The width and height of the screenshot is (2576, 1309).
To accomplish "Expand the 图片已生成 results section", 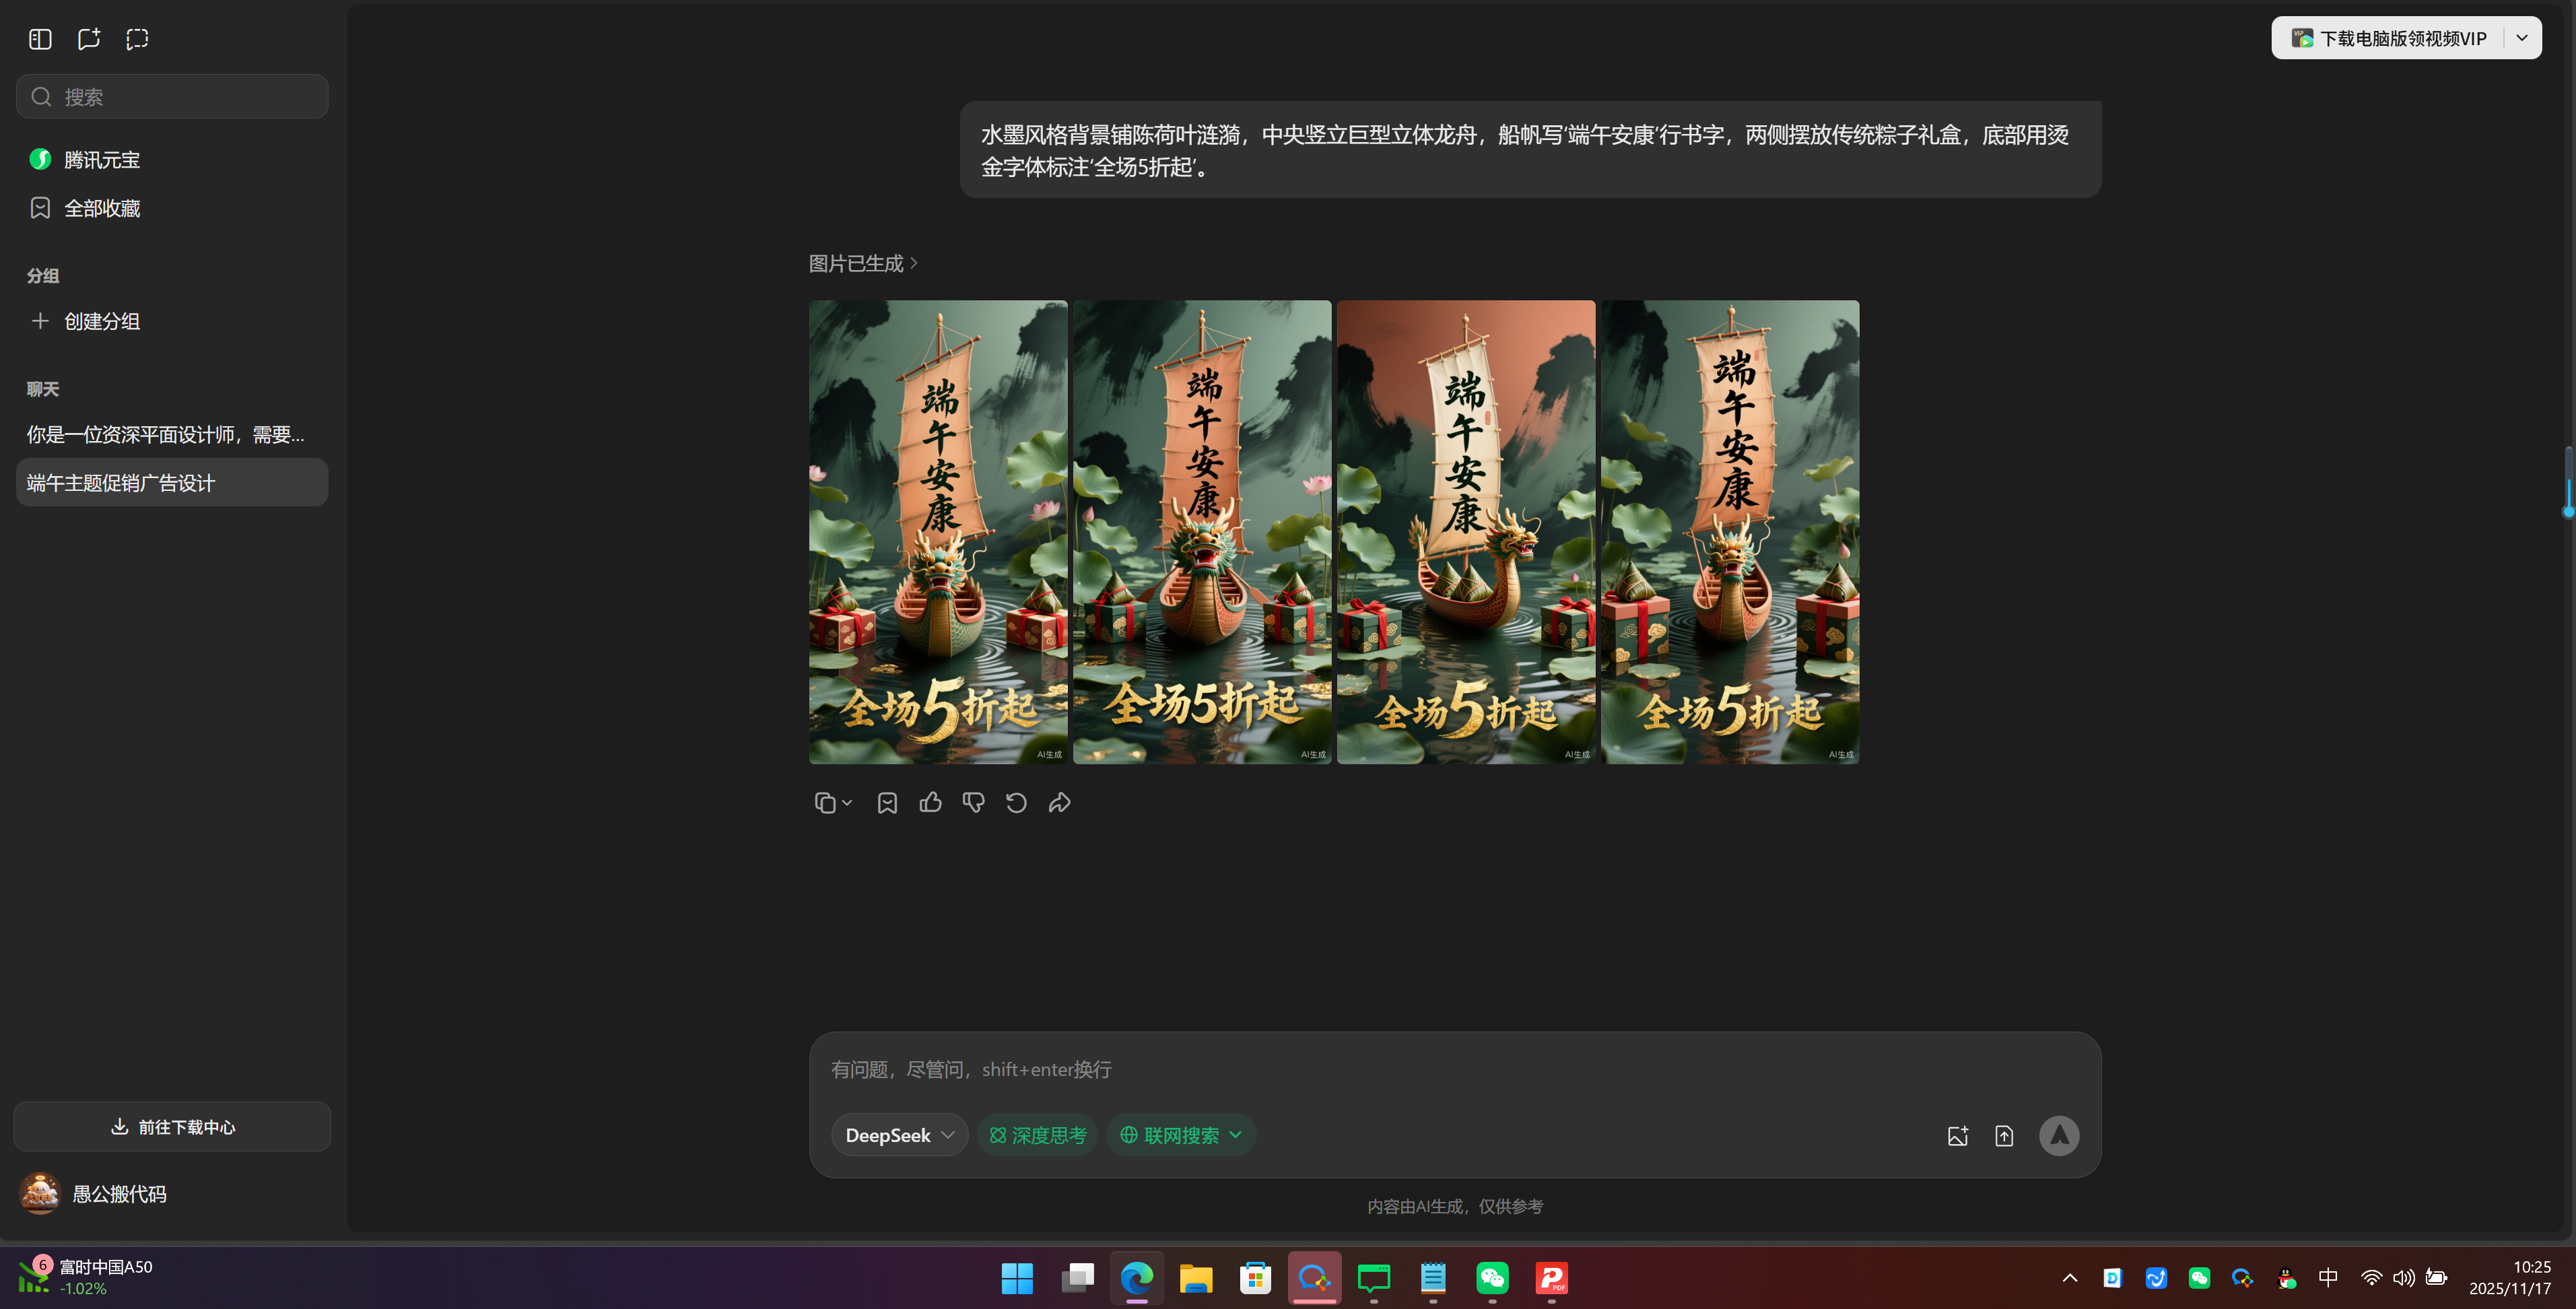I will pyautogui.click(x=862, y=262).
